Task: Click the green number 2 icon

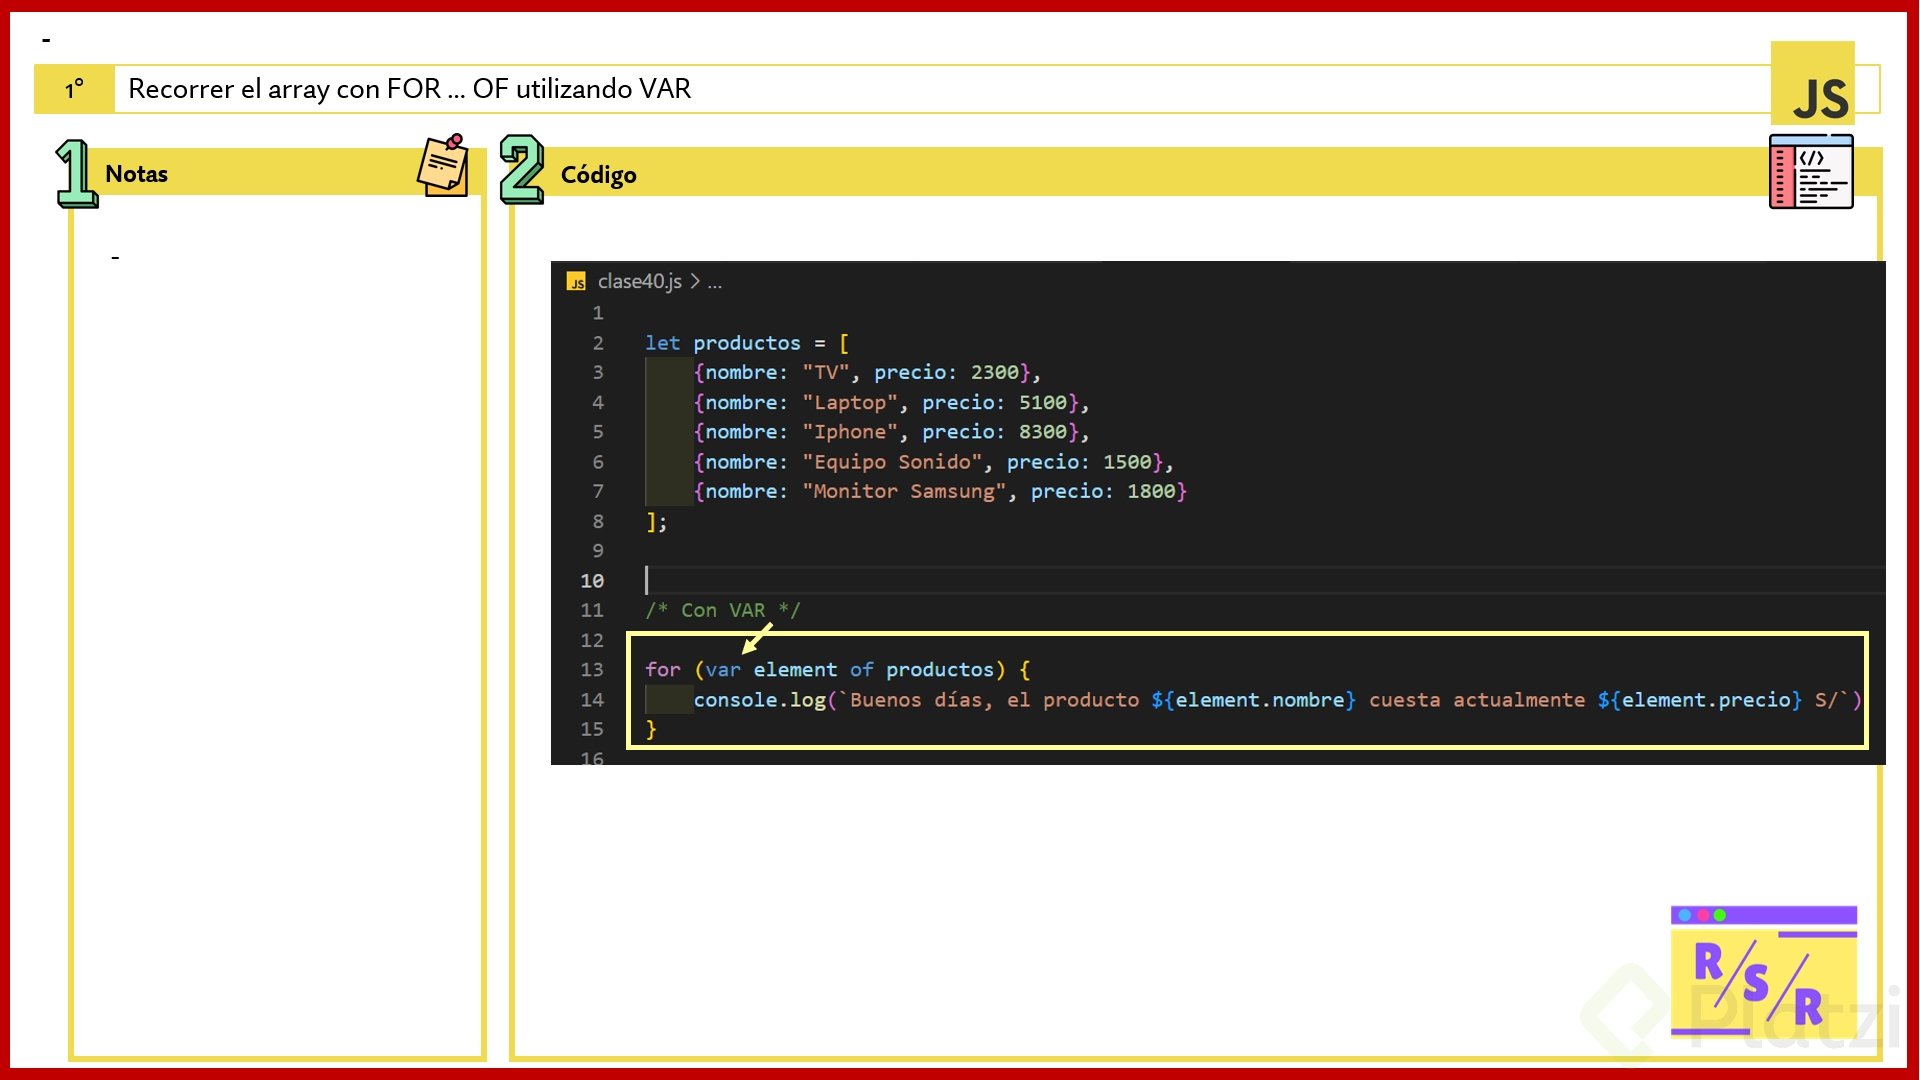Action: 521,170
